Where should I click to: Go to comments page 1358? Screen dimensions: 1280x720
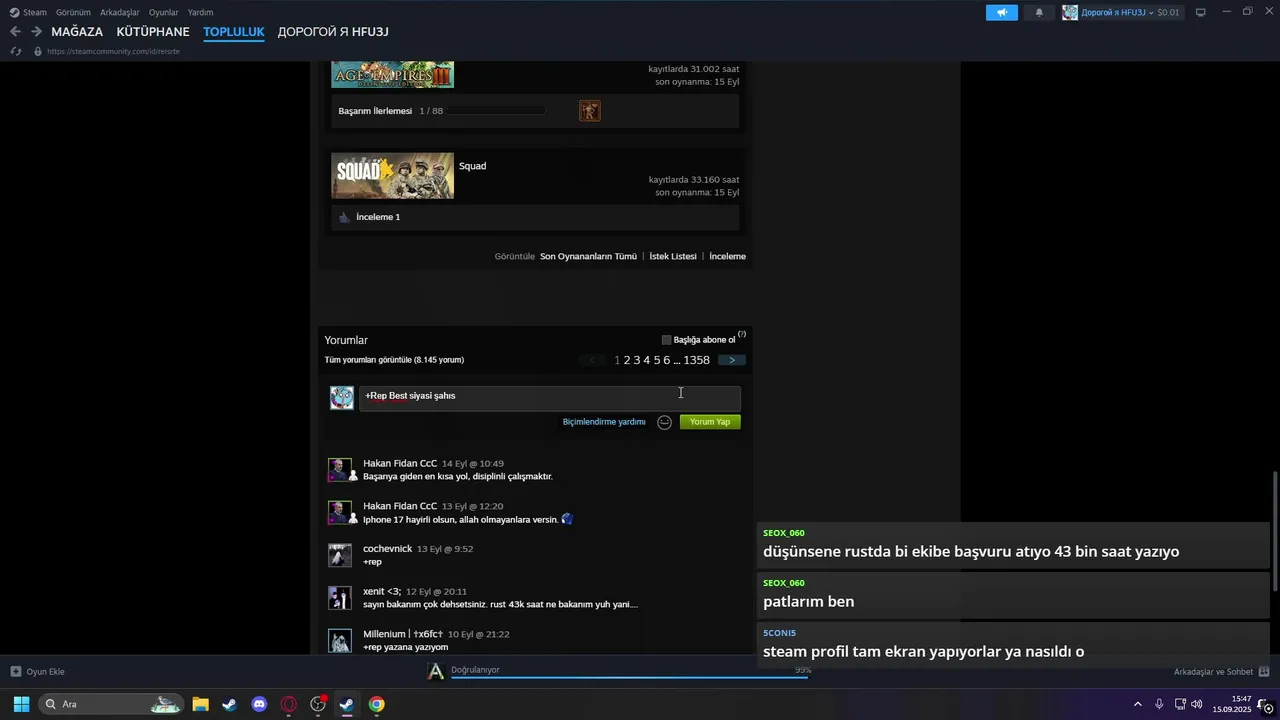697,360
